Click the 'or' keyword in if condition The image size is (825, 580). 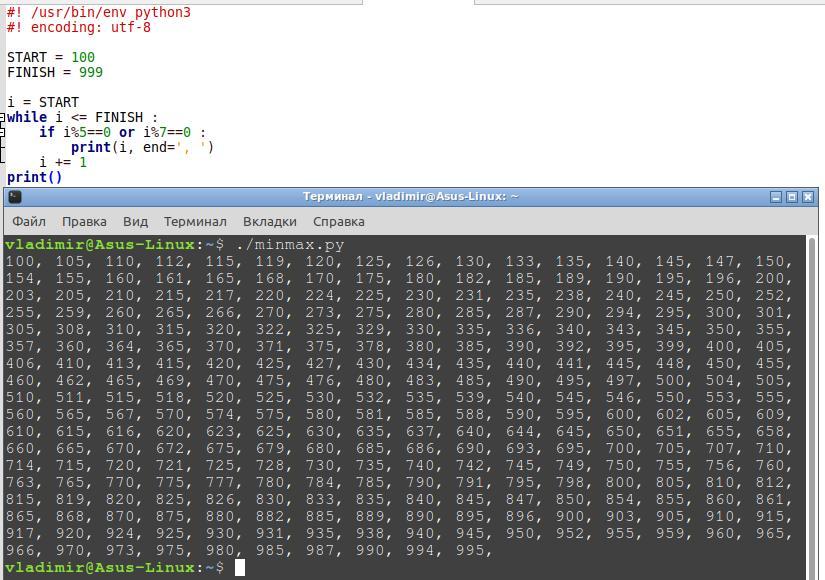(127, 132)
